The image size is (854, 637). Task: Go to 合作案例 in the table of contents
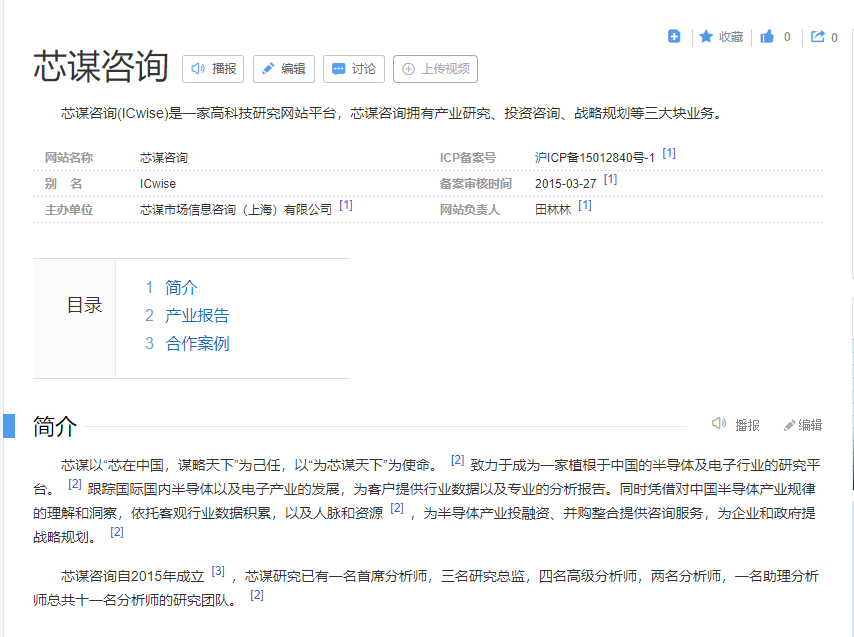tap(197, 344)
